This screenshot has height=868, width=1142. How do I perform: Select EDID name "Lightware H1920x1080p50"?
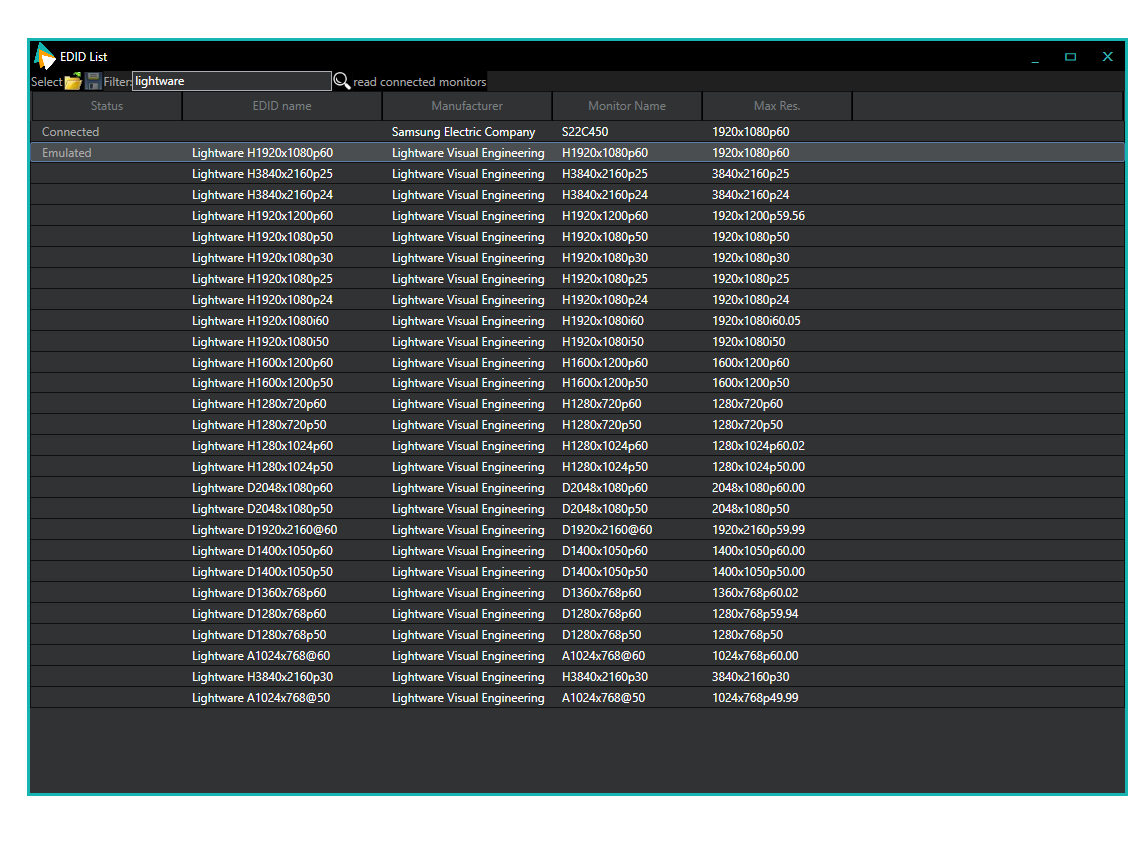[x=262, y=237]
